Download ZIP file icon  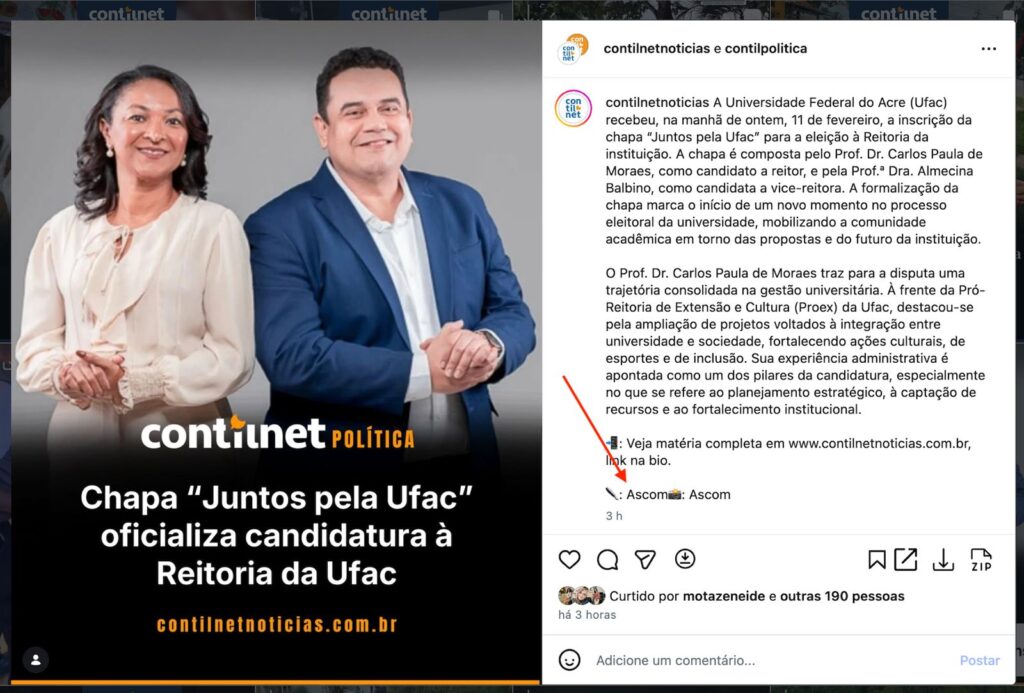click(981, 560)
